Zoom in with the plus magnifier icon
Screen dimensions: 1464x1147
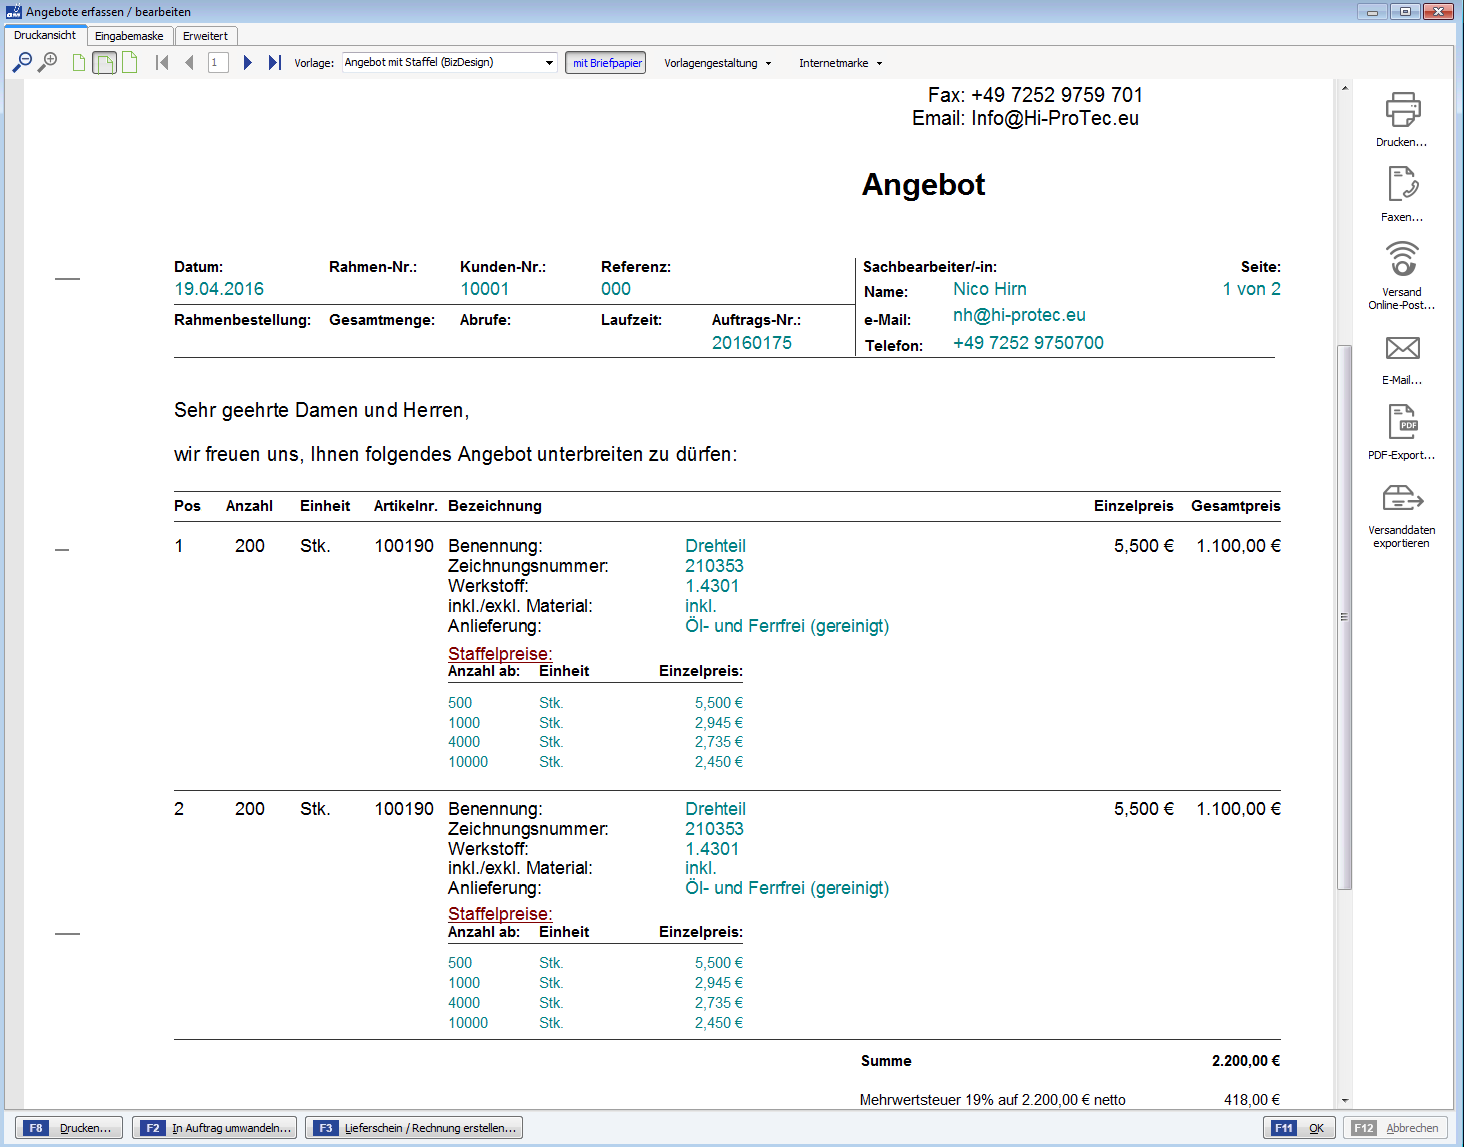[x=47, y=63]
